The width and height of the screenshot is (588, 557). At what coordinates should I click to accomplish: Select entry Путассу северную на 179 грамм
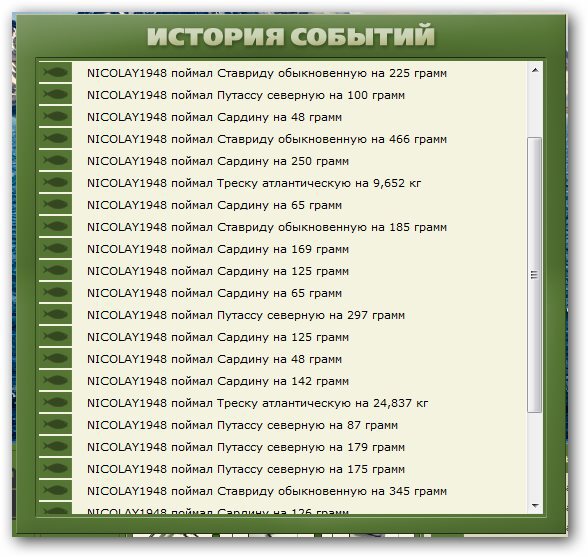246,447
